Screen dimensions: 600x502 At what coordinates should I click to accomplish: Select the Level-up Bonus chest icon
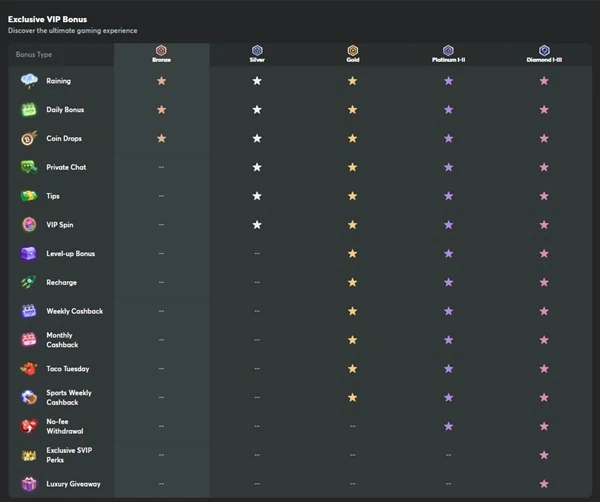(29, 253)
